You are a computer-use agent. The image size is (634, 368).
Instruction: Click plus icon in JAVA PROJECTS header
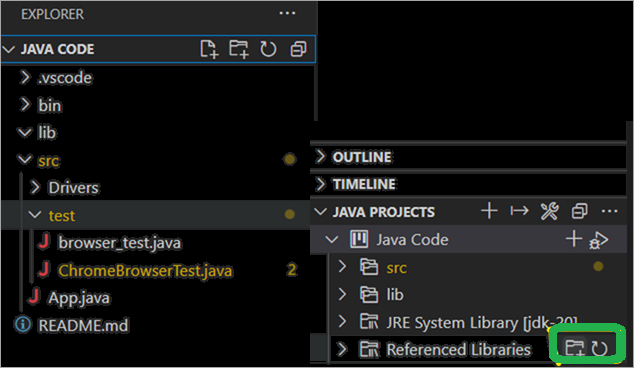point(489,211)
